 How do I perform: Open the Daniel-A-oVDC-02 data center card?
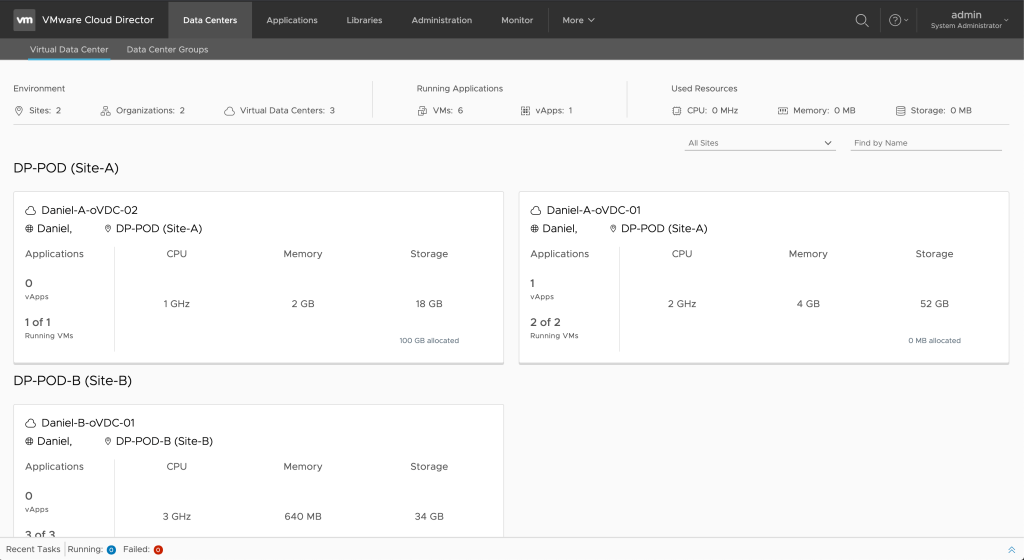[259, 277]
